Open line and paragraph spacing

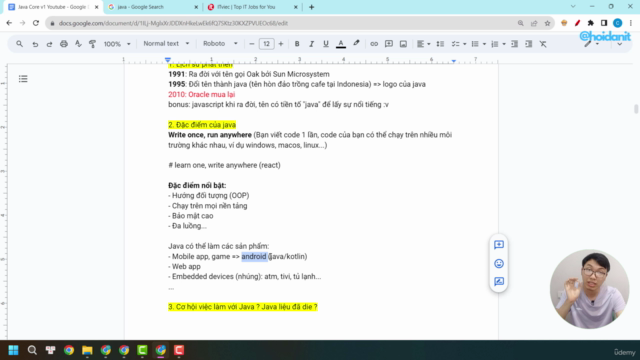click(440, 44)
